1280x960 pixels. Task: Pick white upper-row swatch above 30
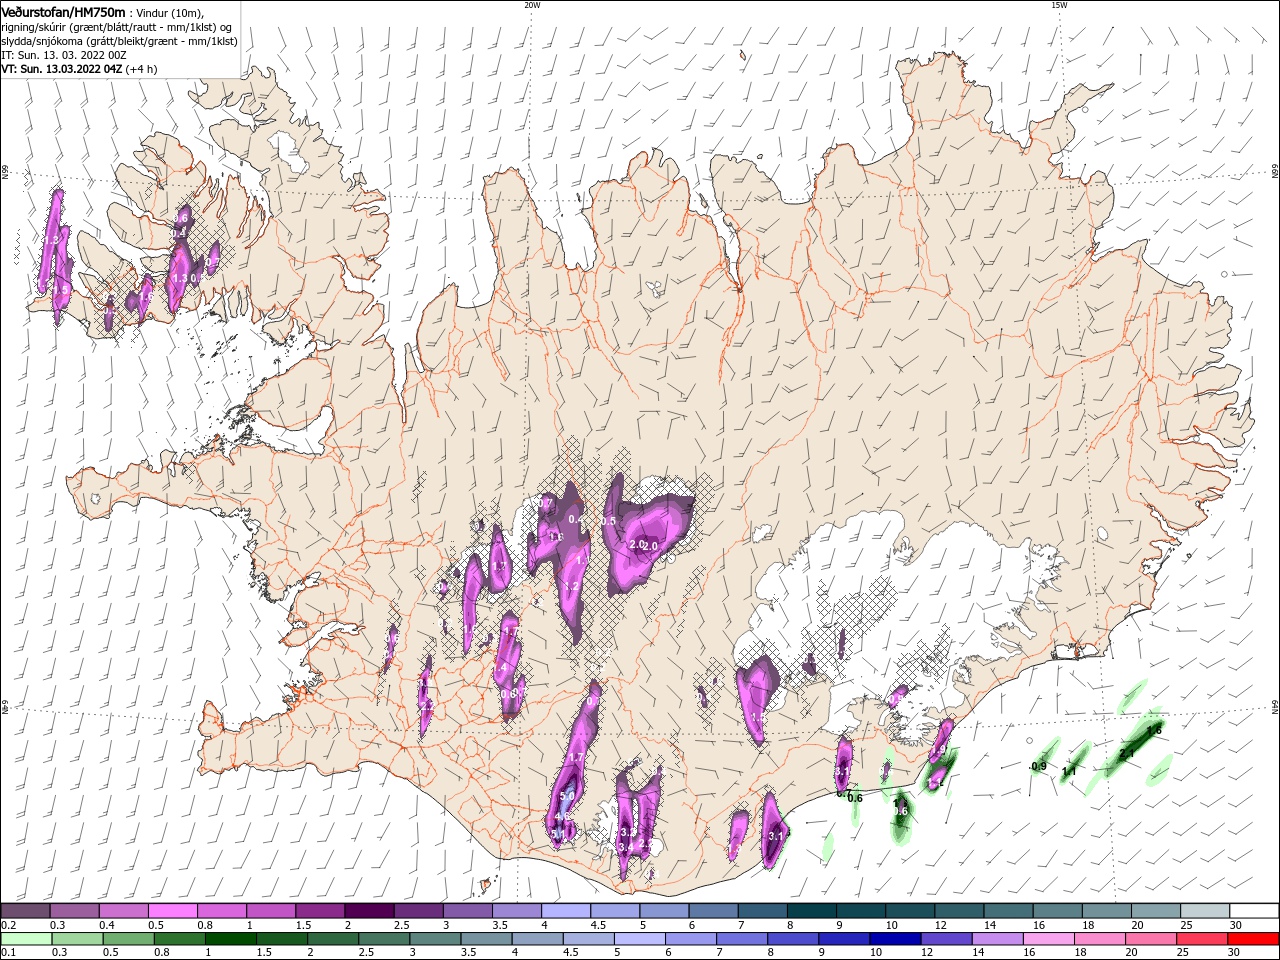[x=1255, y=910]
